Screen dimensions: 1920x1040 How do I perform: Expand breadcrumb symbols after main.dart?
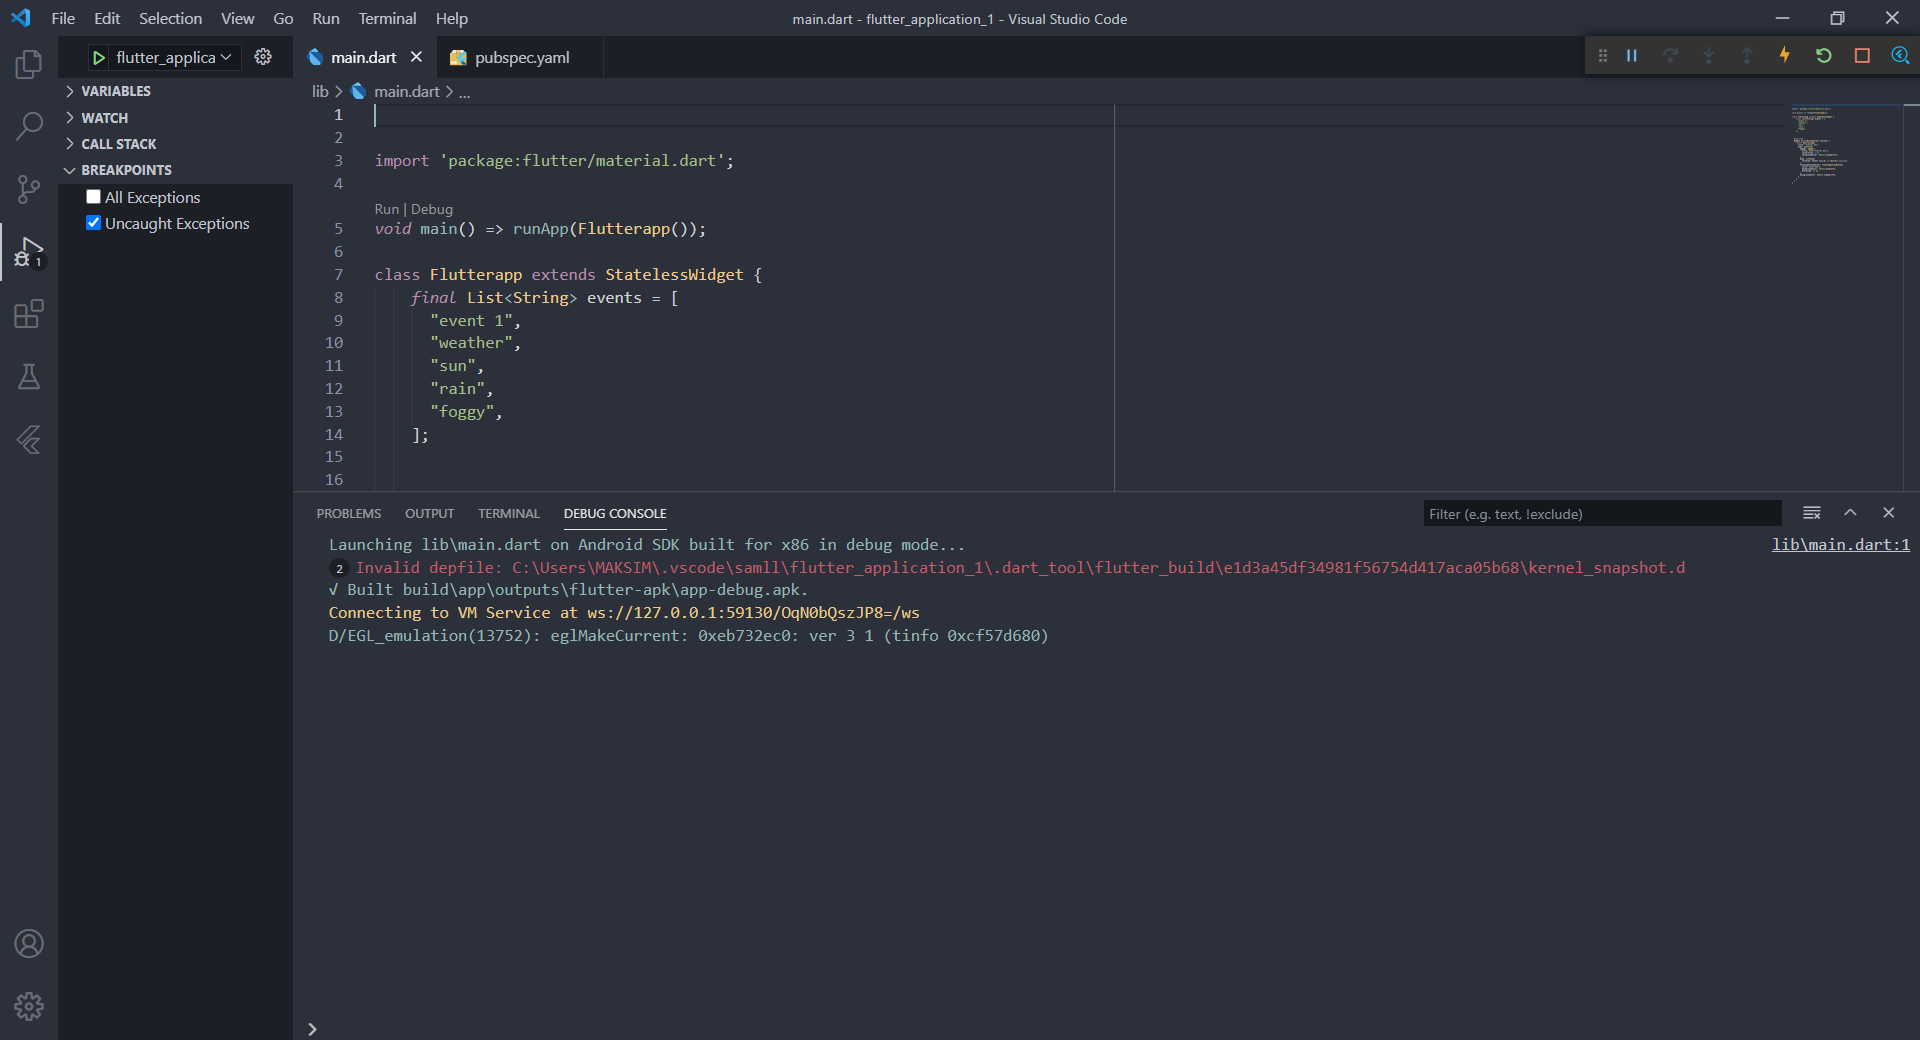[x=464, y=92]
